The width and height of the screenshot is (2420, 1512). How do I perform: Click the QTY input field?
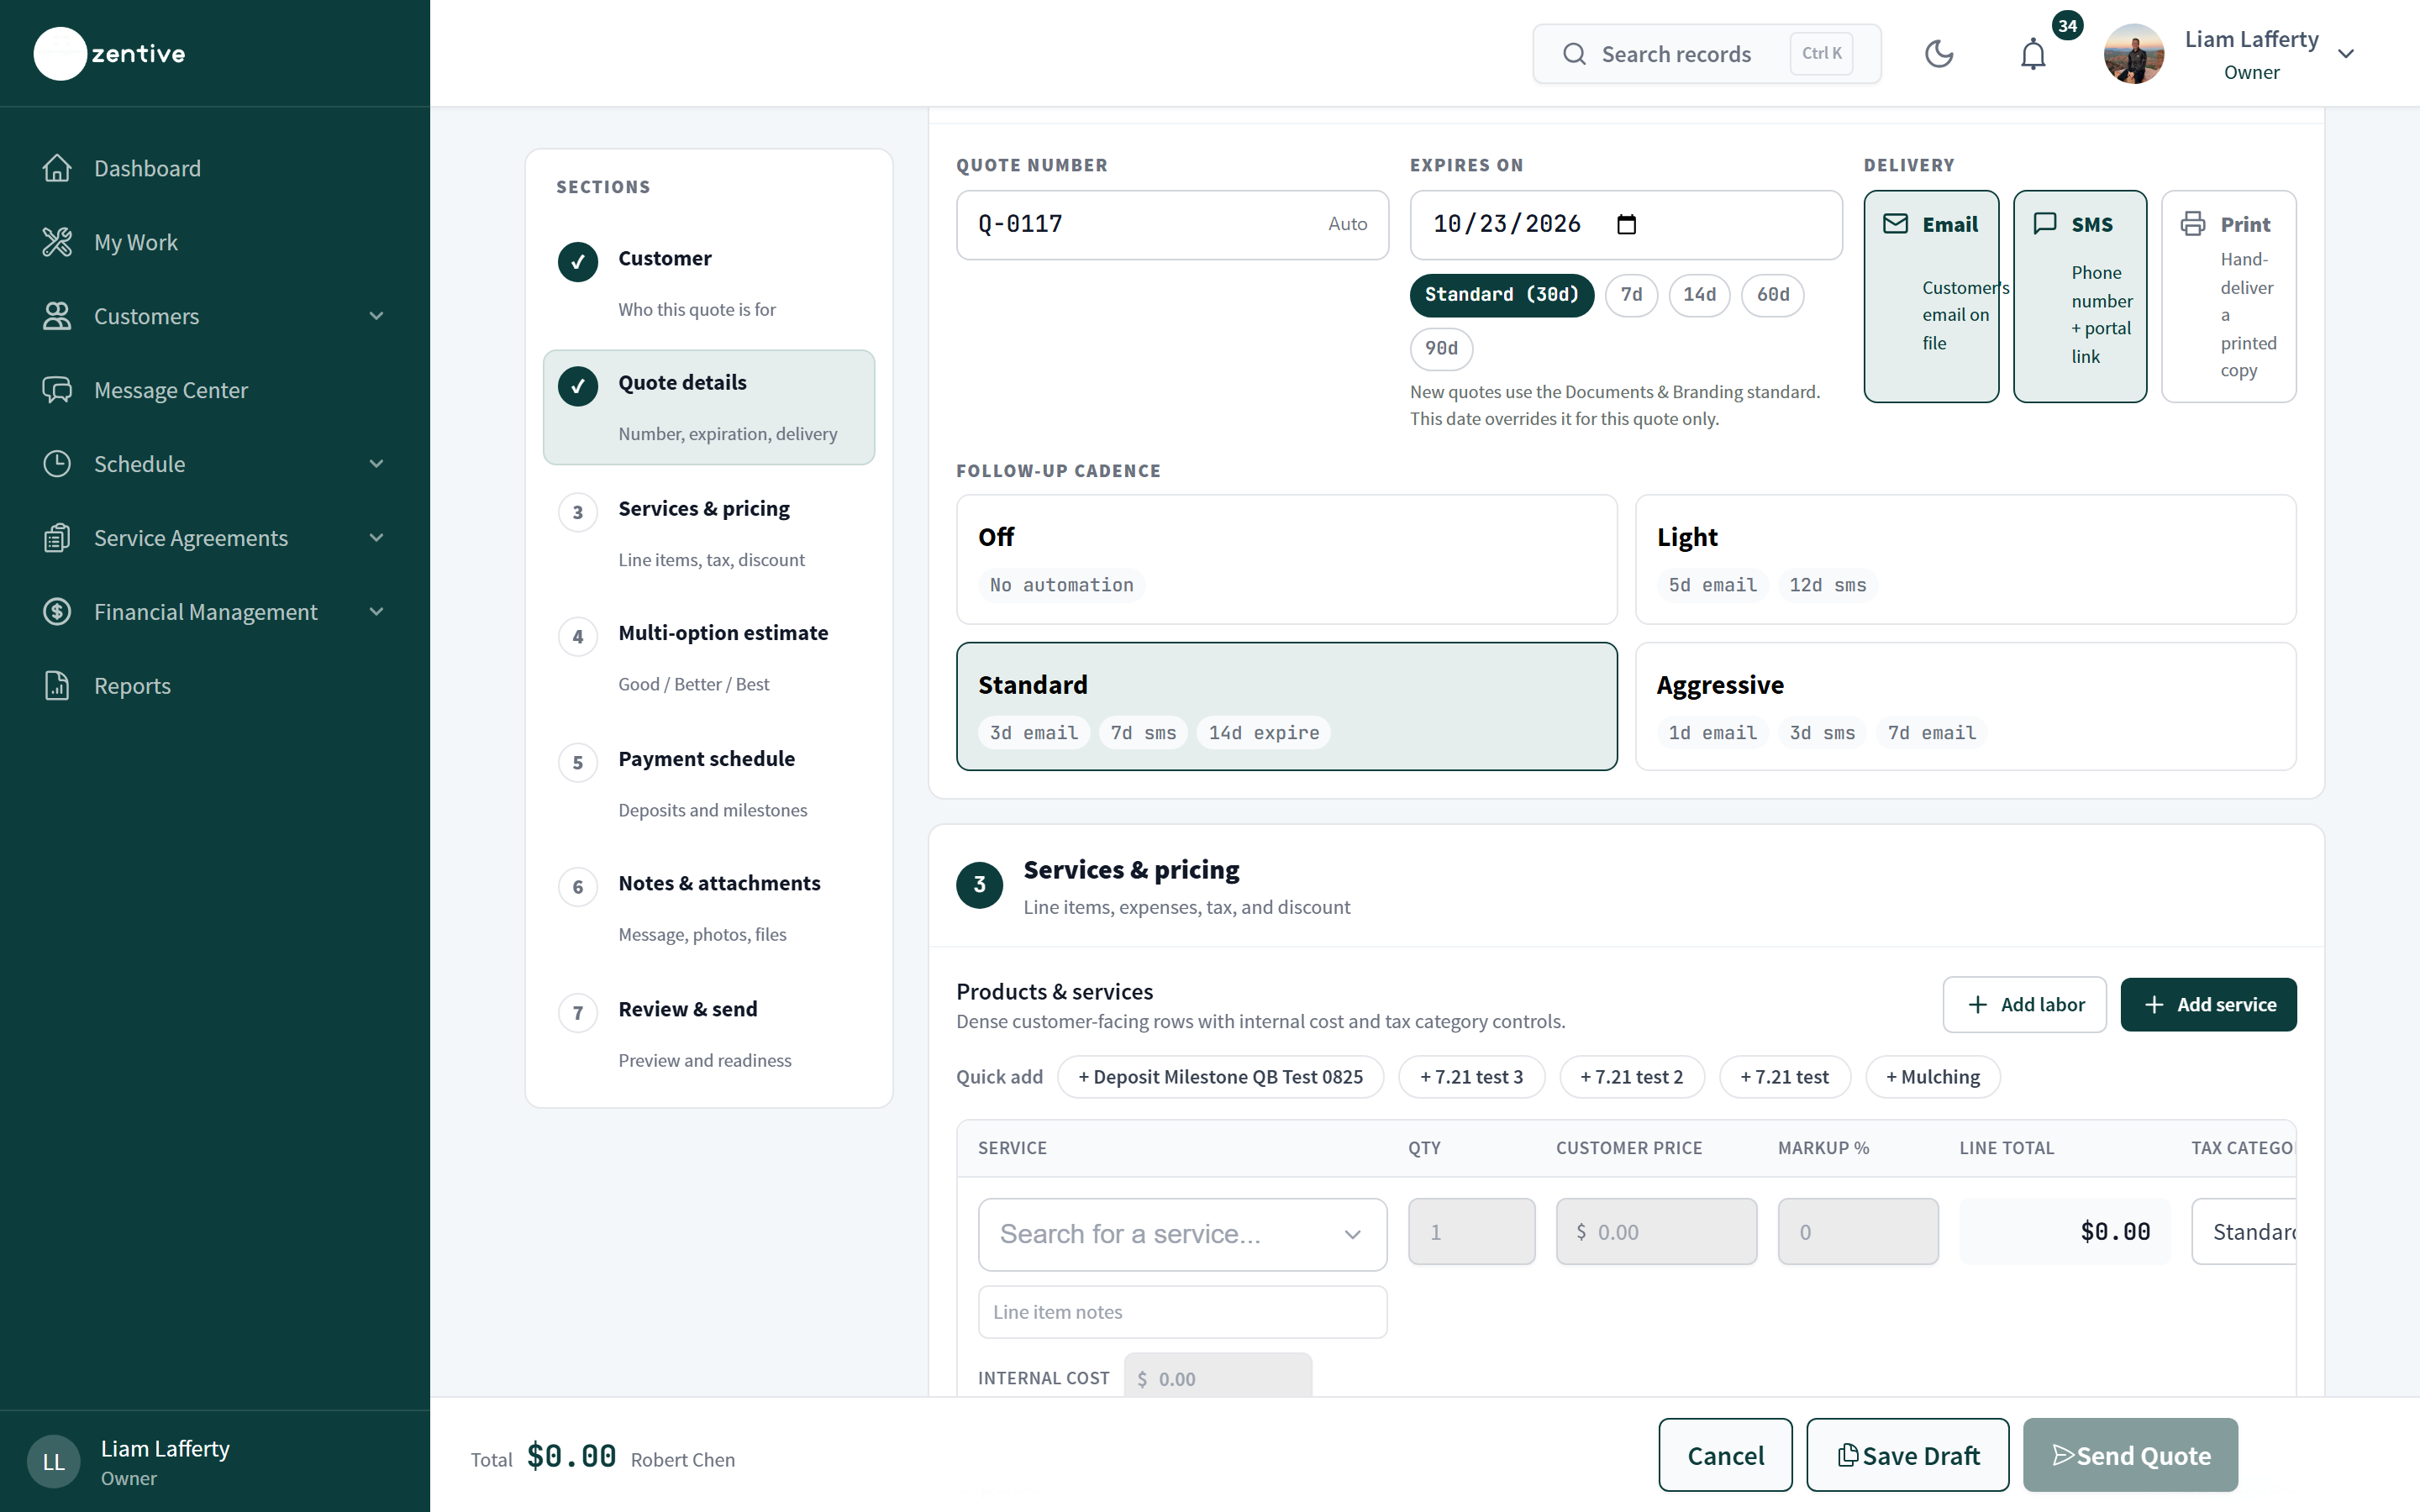pos(1471,1232)
